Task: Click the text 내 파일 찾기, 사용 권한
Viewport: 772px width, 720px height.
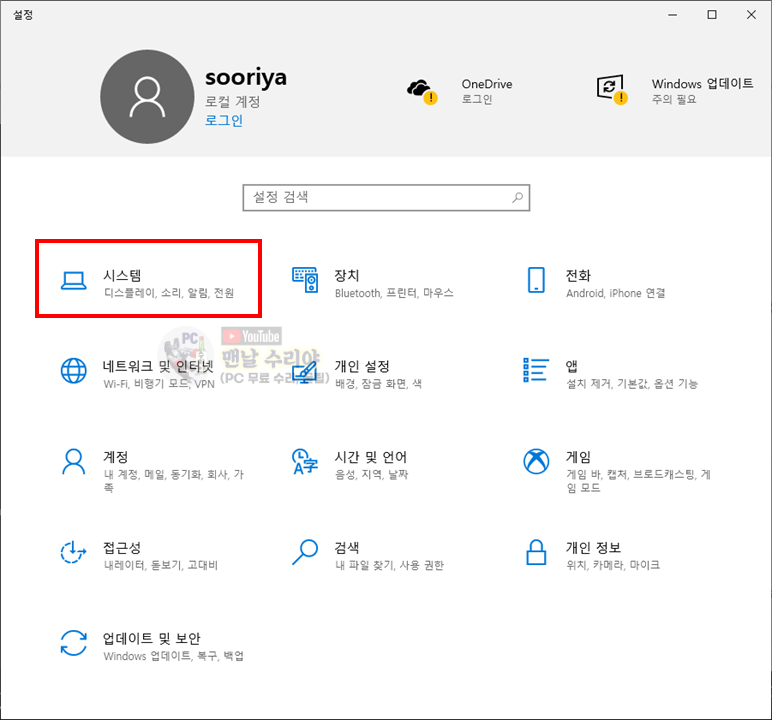Action: [389, 565]
